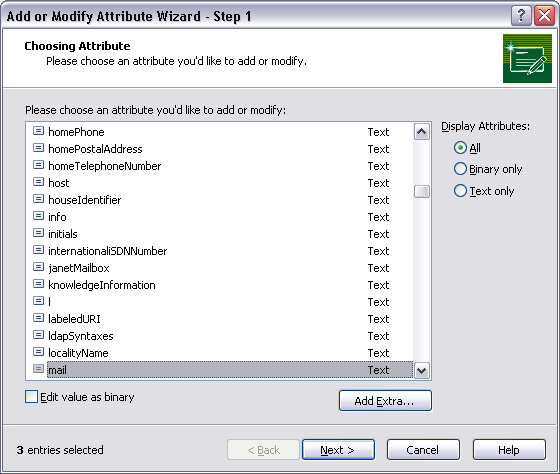
Task: Select knowledgeInformation attribute row
Action: click(x=219, y=285)
